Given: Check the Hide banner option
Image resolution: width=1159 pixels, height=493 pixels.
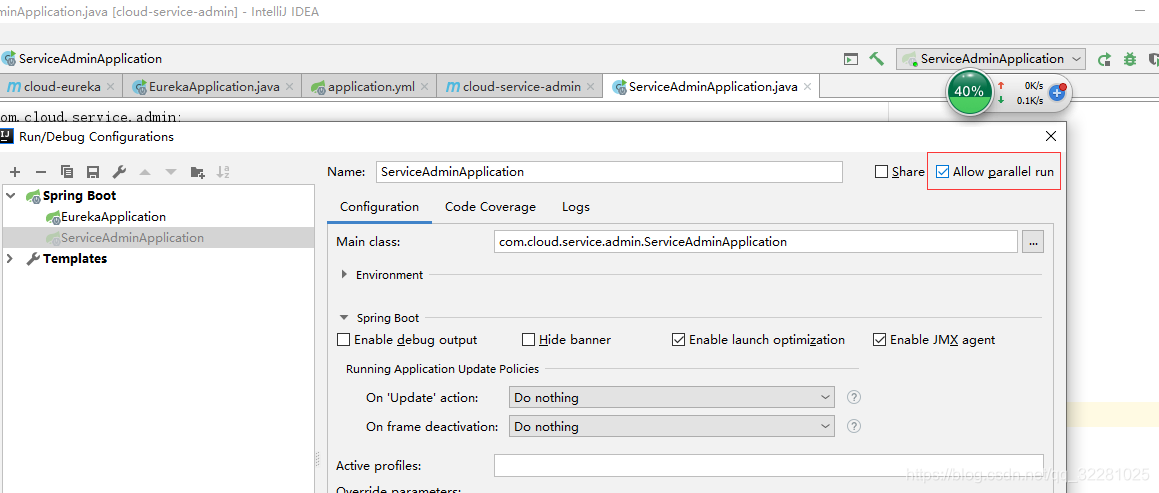Looking at the screenshot, I should [528, 340].
